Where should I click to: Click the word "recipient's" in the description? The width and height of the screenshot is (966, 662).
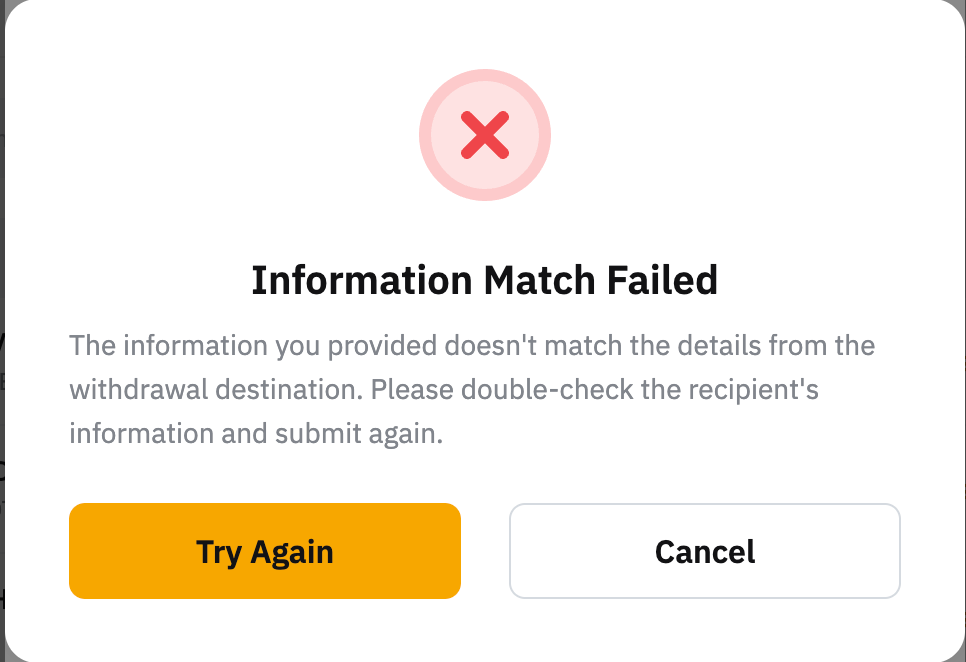pos(762,390)
